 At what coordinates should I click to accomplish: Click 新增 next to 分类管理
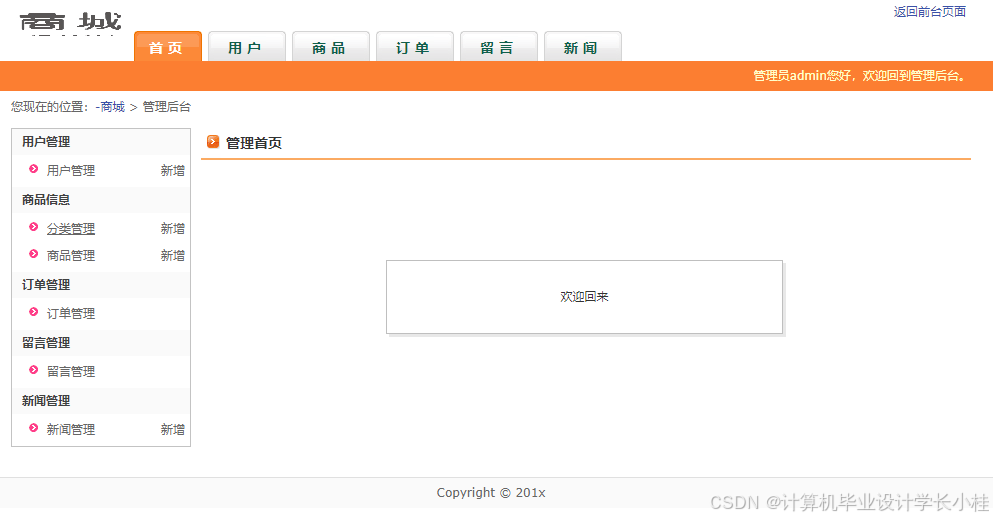coord(172,228)
